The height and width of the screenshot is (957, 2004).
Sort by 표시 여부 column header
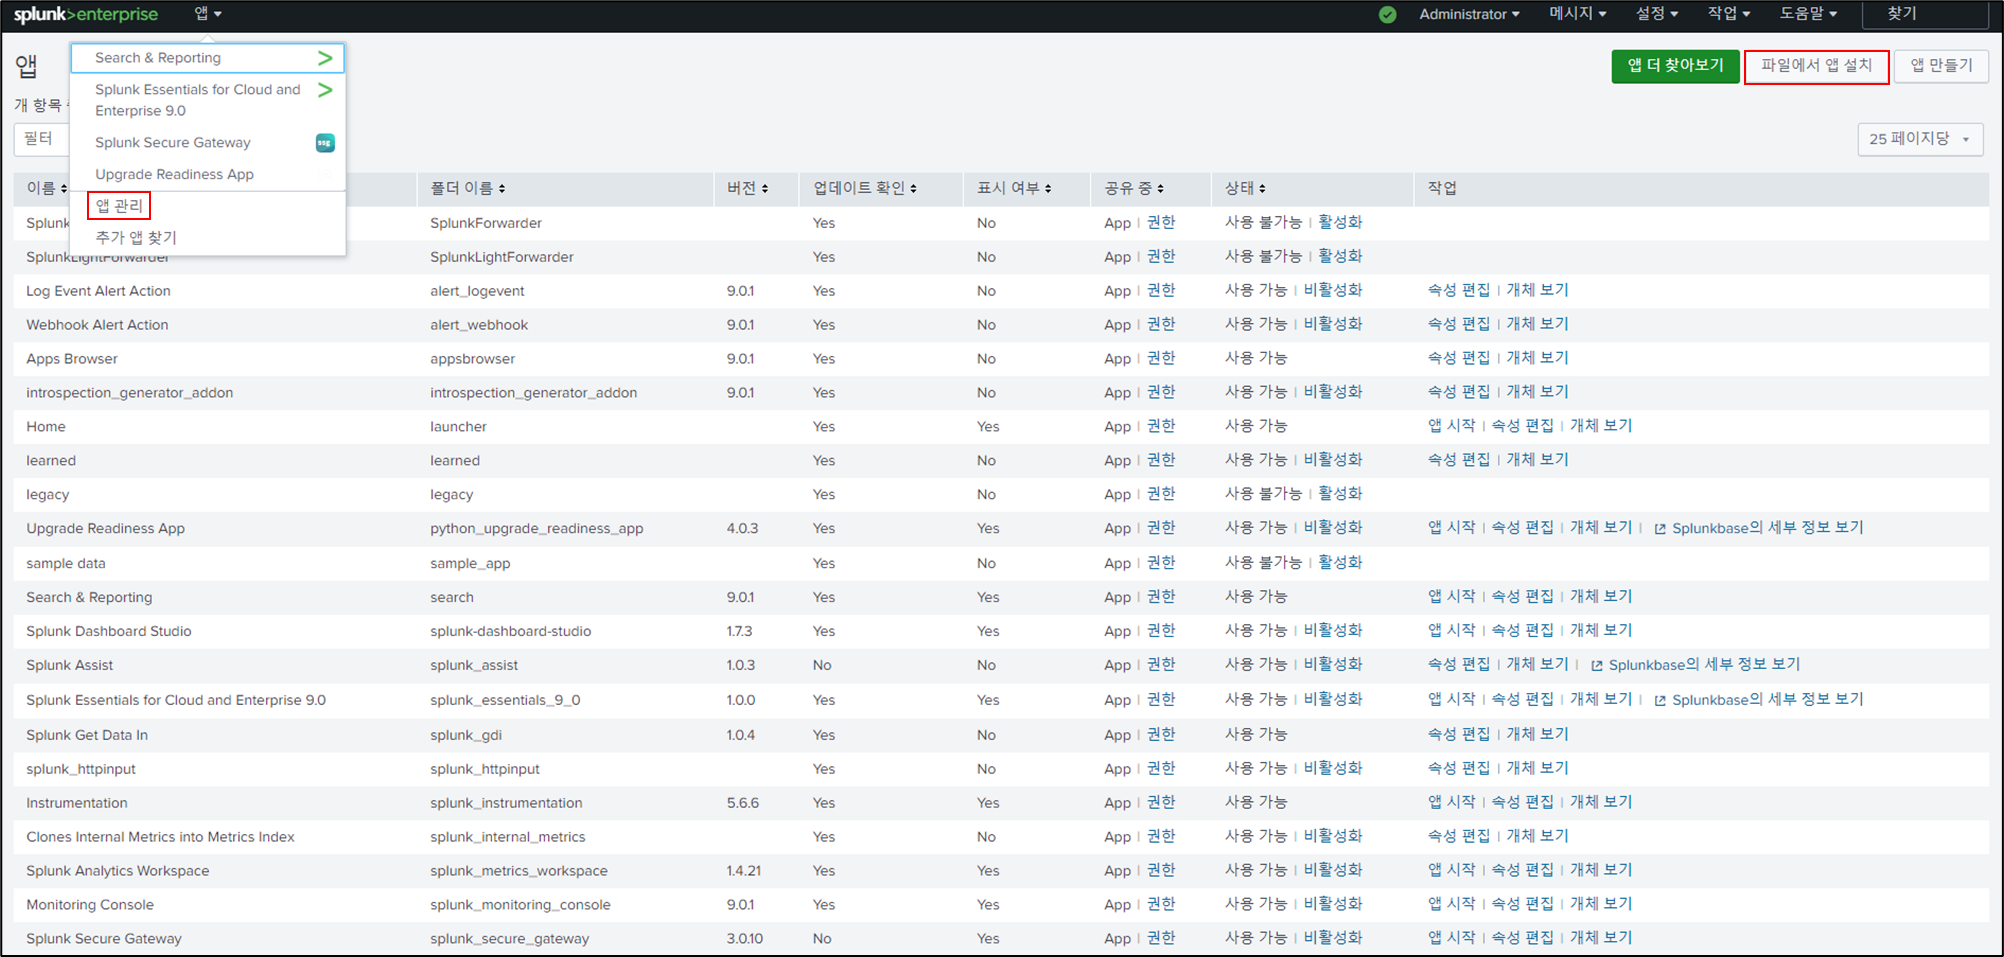[x=1014, y=188]
